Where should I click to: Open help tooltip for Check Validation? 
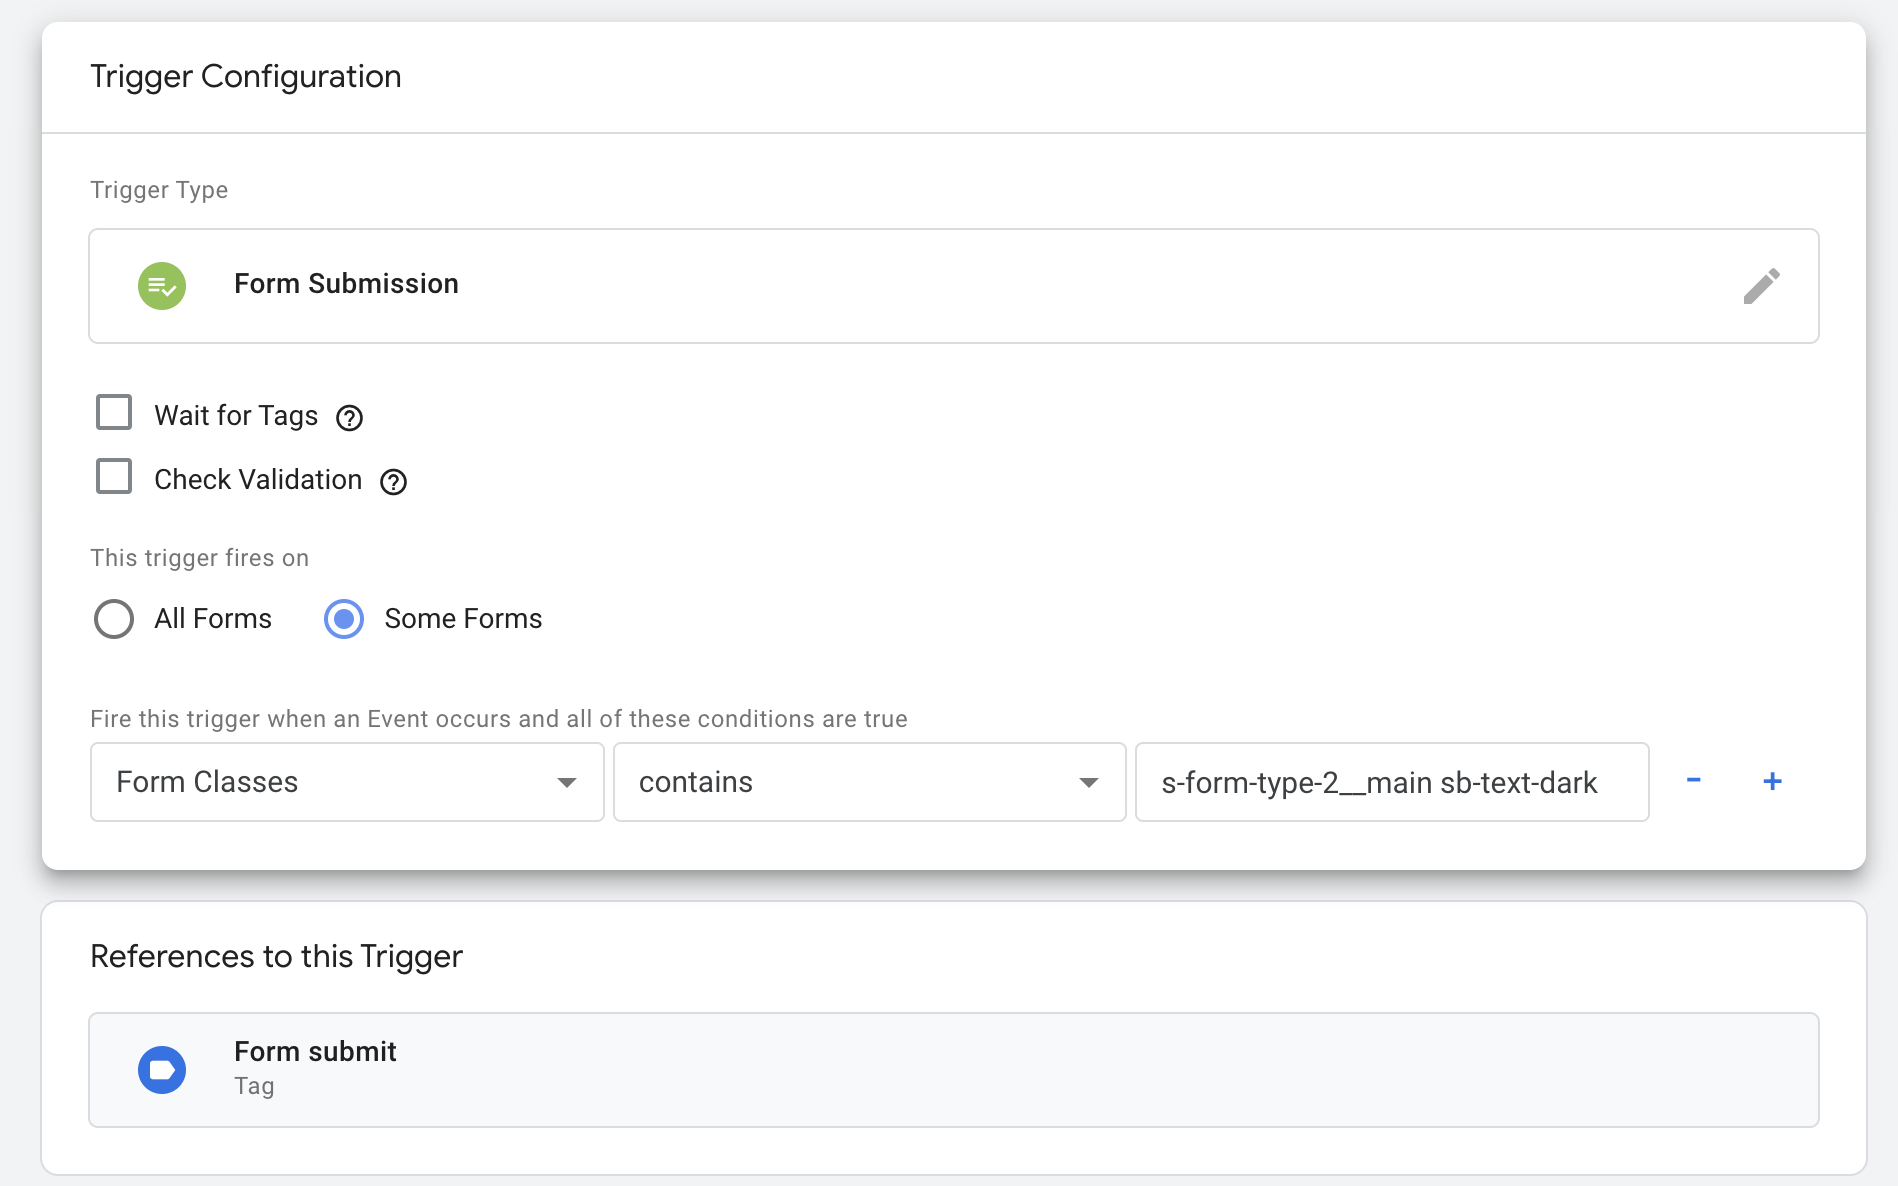393,482
